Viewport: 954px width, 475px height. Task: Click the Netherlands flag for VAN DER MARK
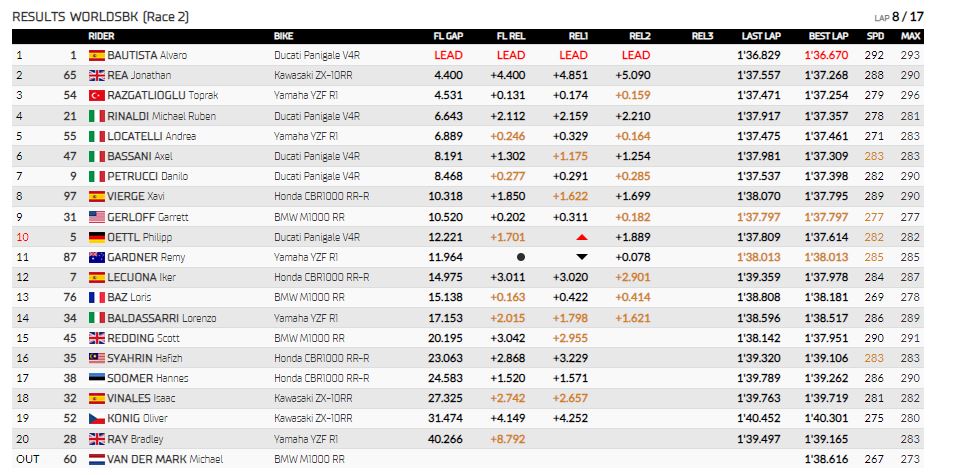[97, 459]
